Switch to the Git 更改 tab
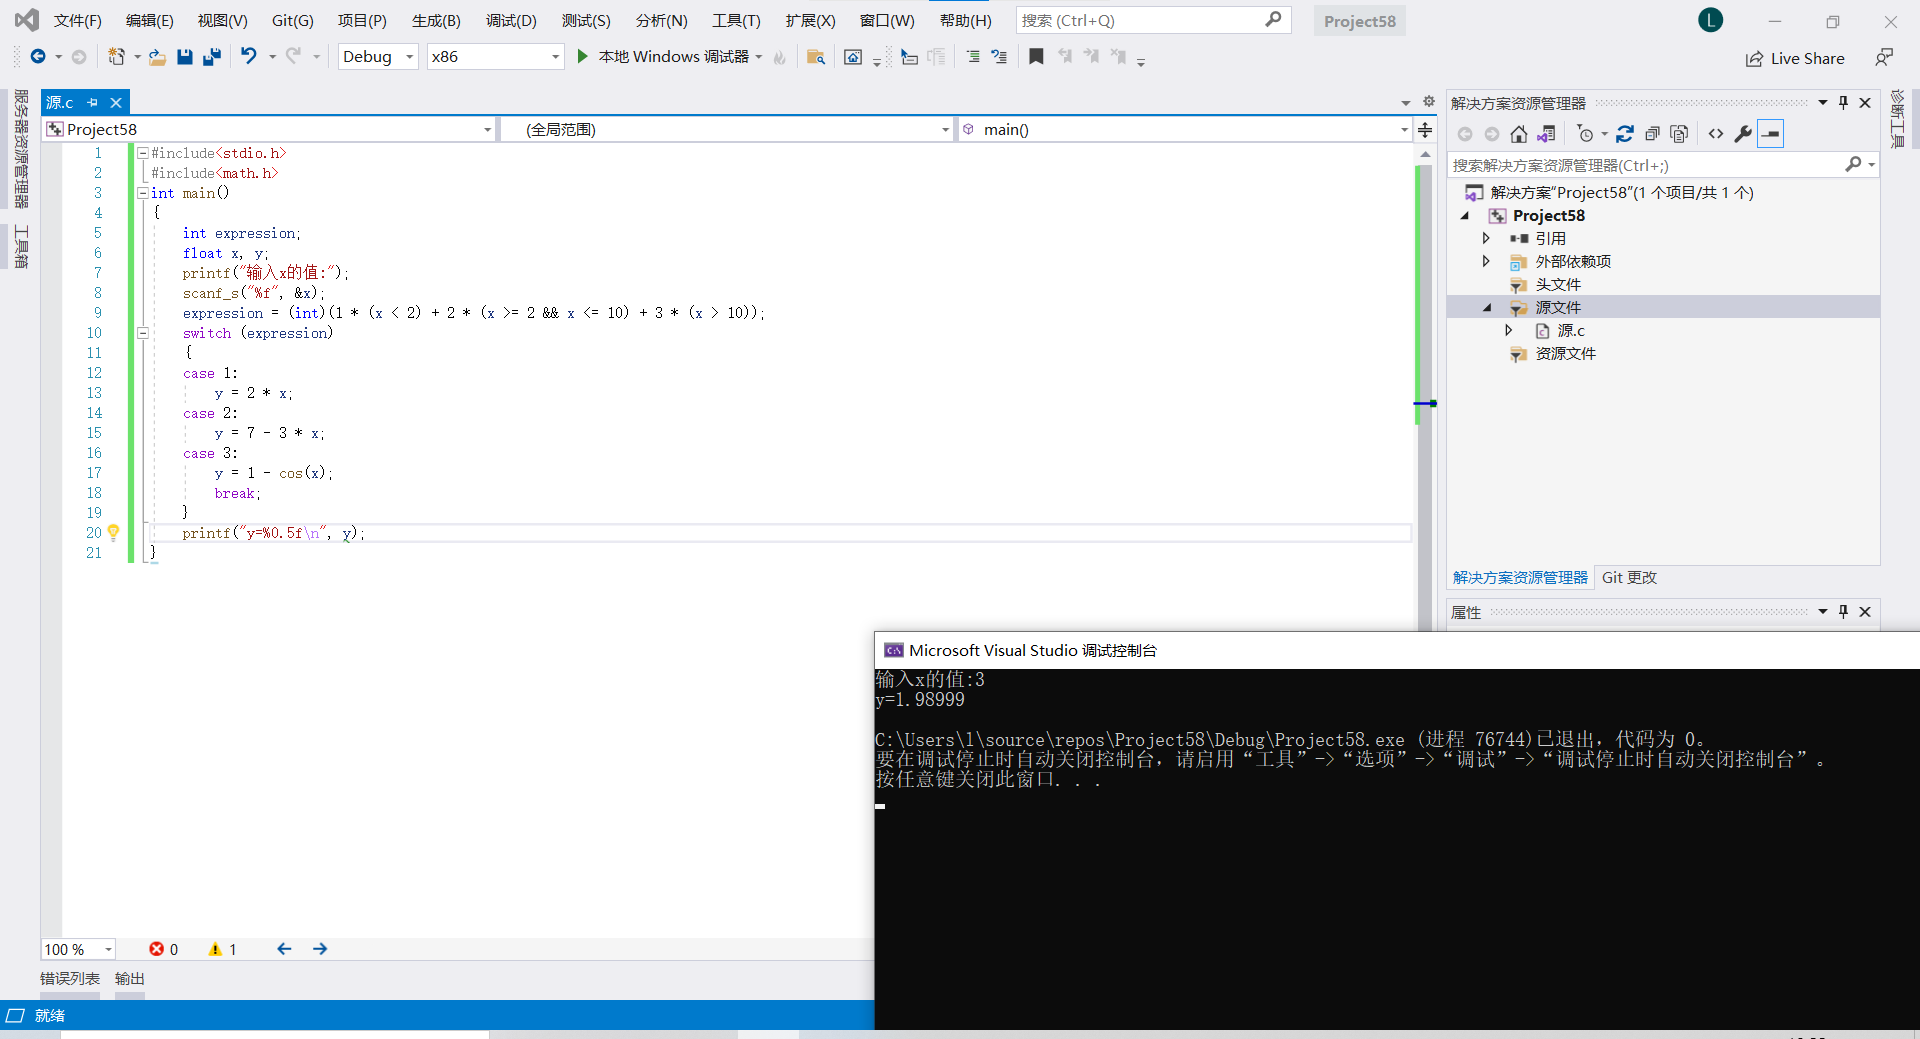 point(1629,578)
